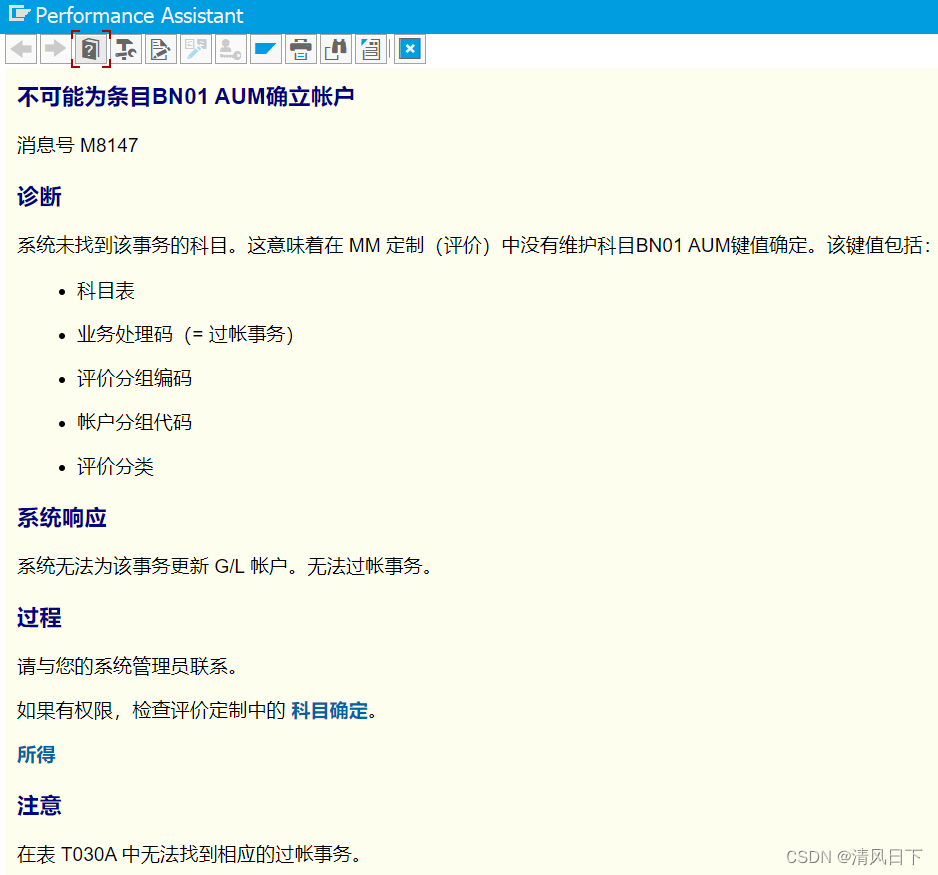Viewport: 938px width, 875px height.
Task: Select the blue flag display icon
Action: [x=265, y=49]
